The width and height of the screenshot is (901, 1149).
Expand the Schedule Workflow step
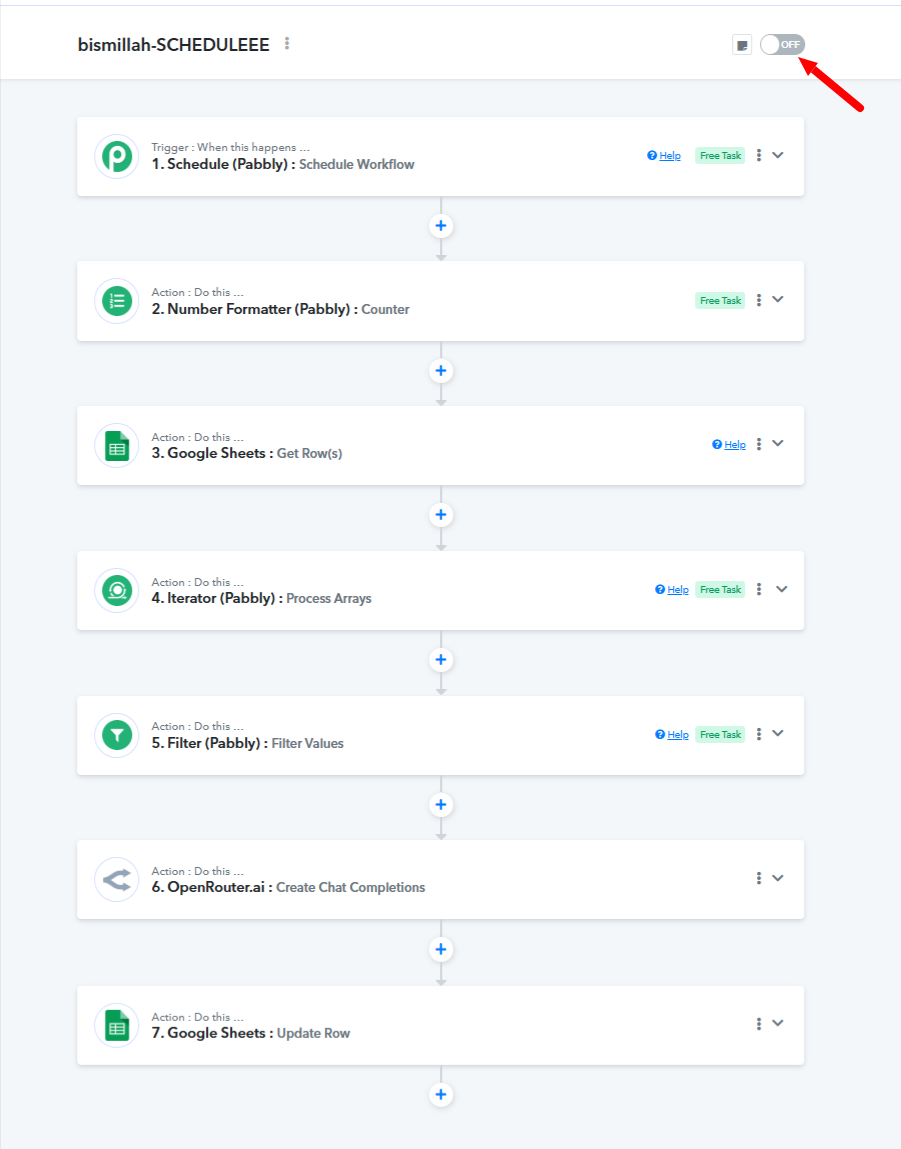click(778, 155)
